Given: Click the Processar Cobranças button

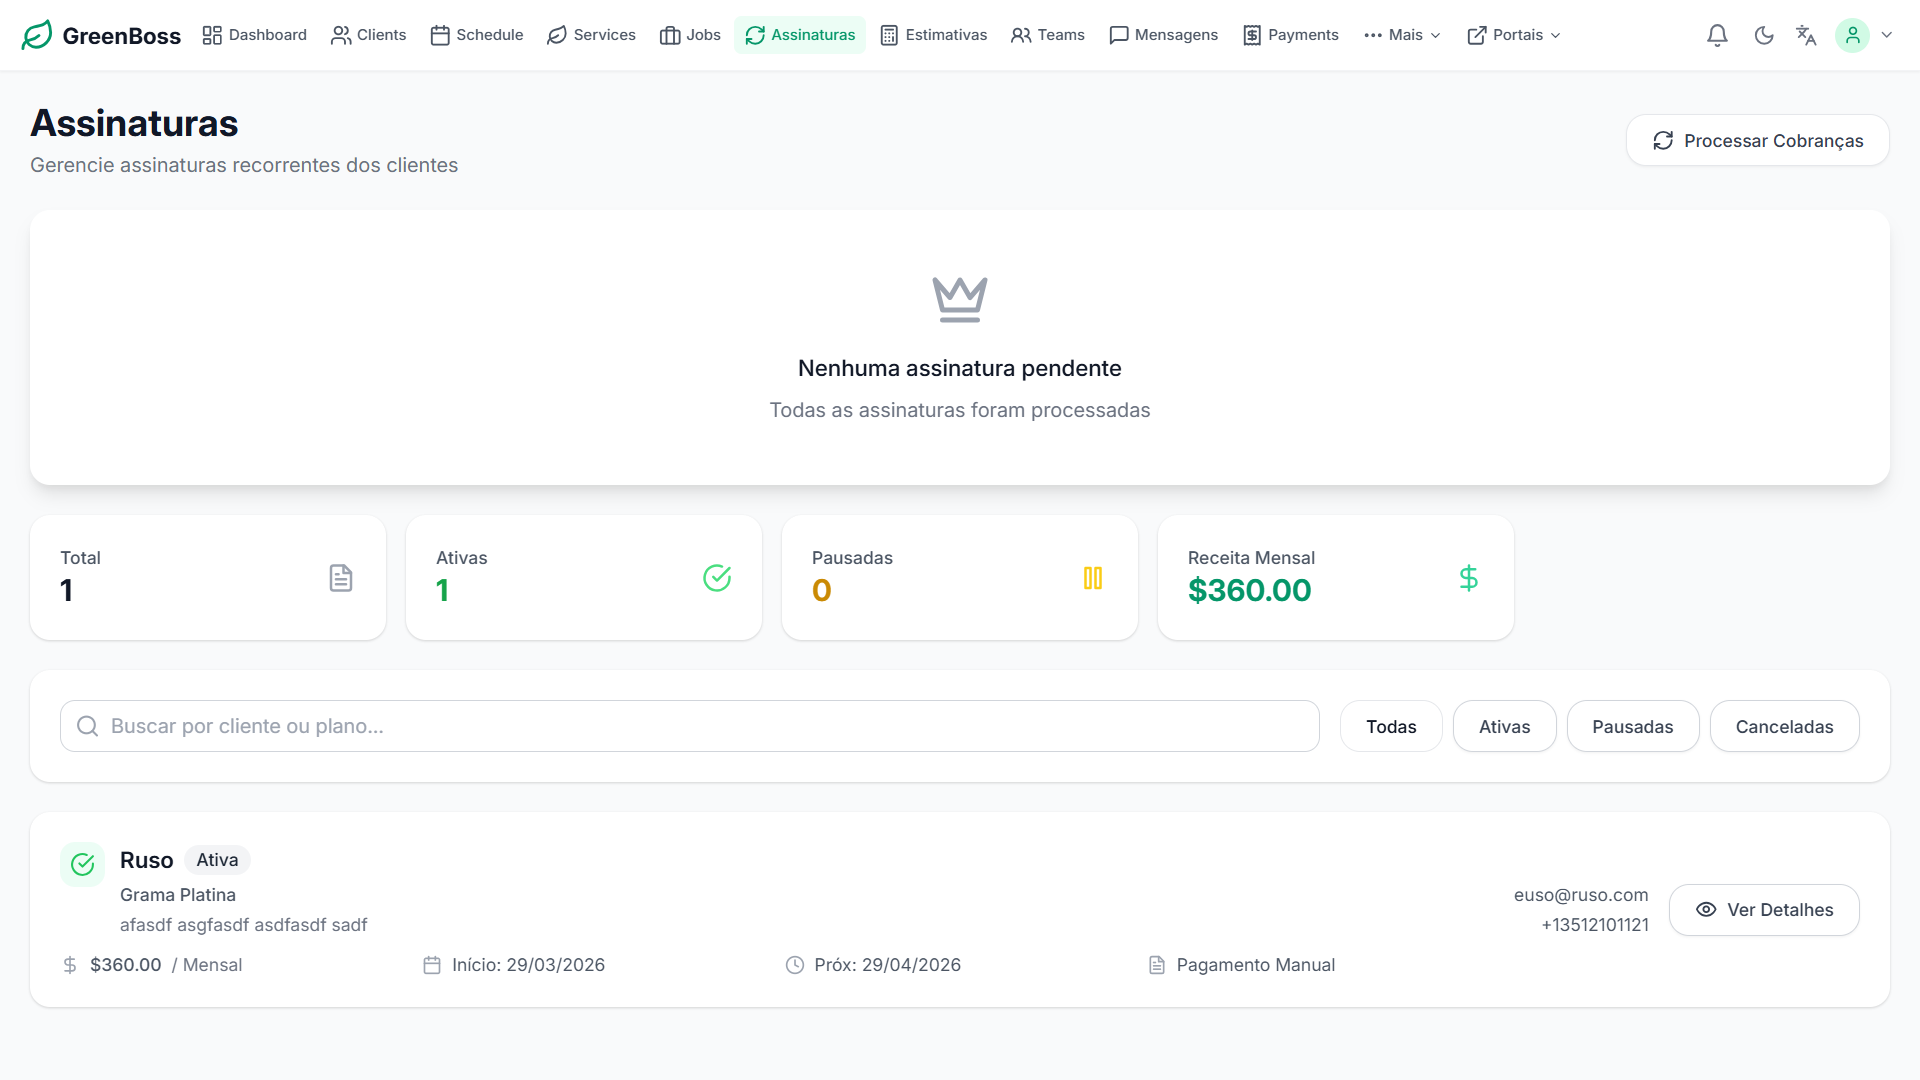Looking at the screenshot, I should pyautogui.click(x=1757, y=140).
